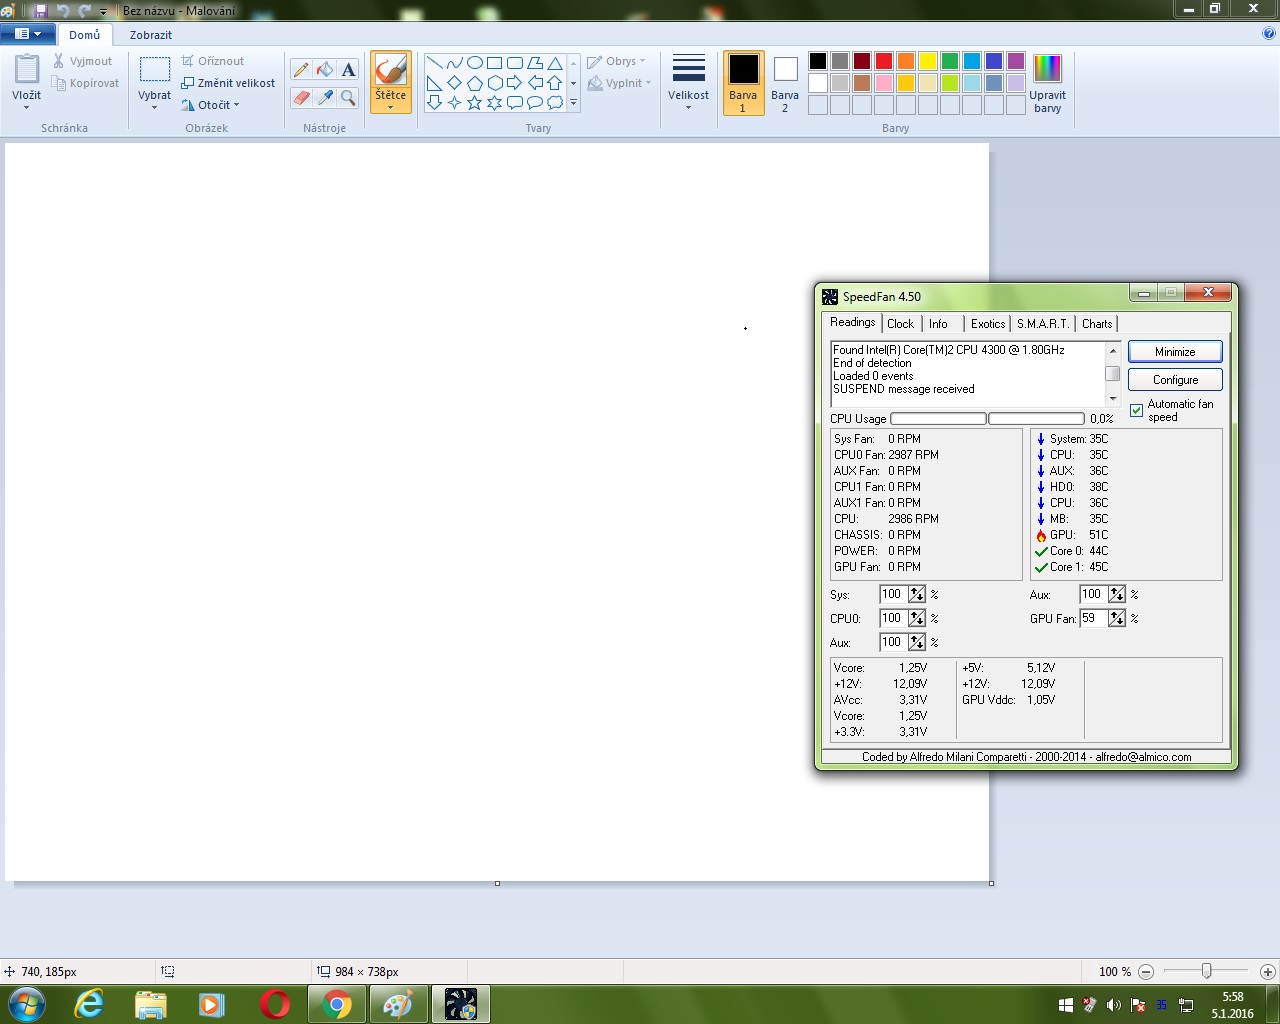
Task: Open the Otočit rotate dropdown
Action: [x=211, y=105]
